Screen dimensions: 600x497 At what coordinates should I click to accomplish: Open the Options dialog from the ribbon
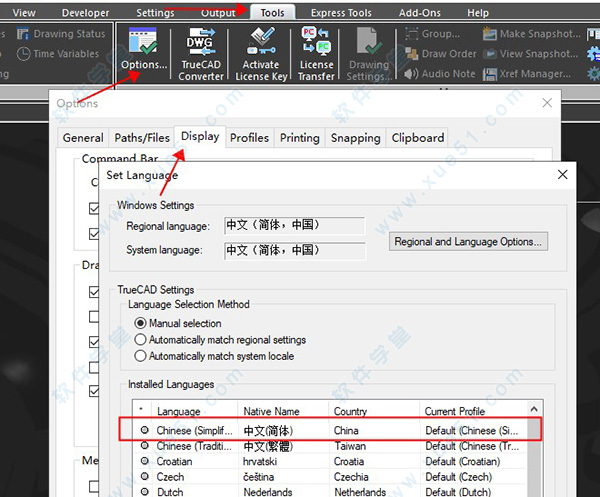pos(144,54)
